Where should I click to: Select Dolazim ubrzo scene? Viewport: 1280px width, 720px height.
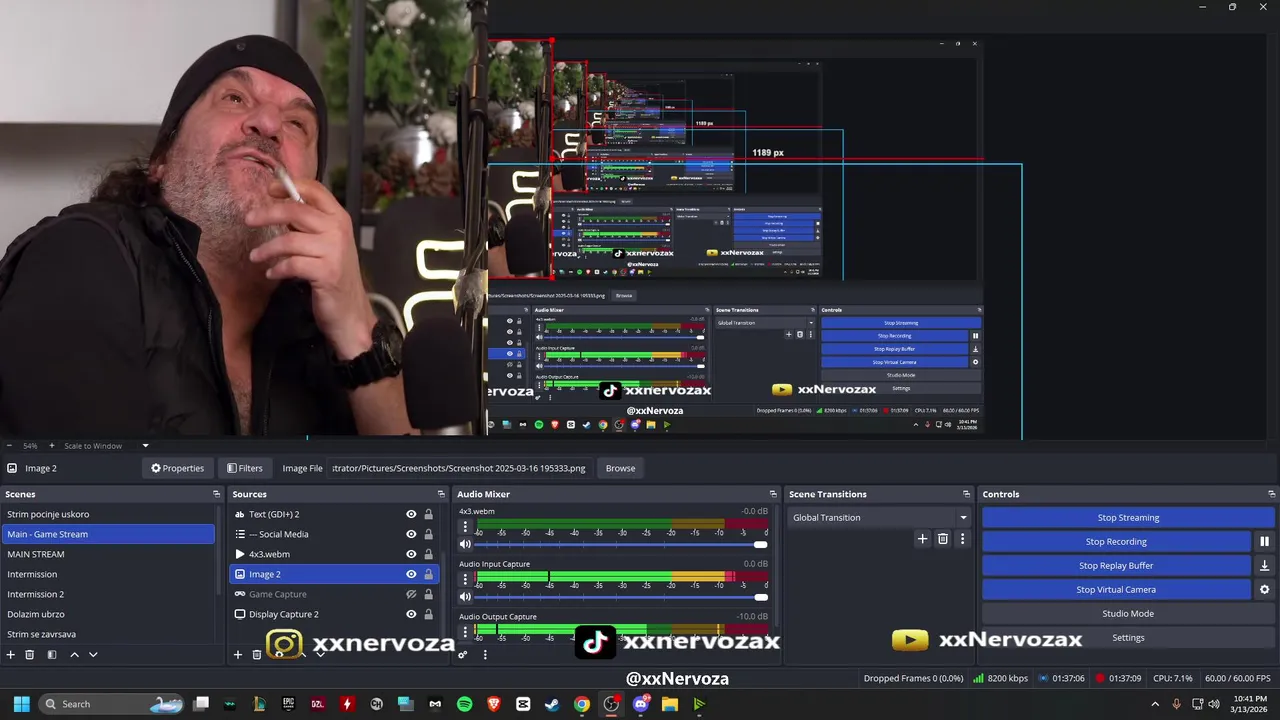tap(108, 614)
